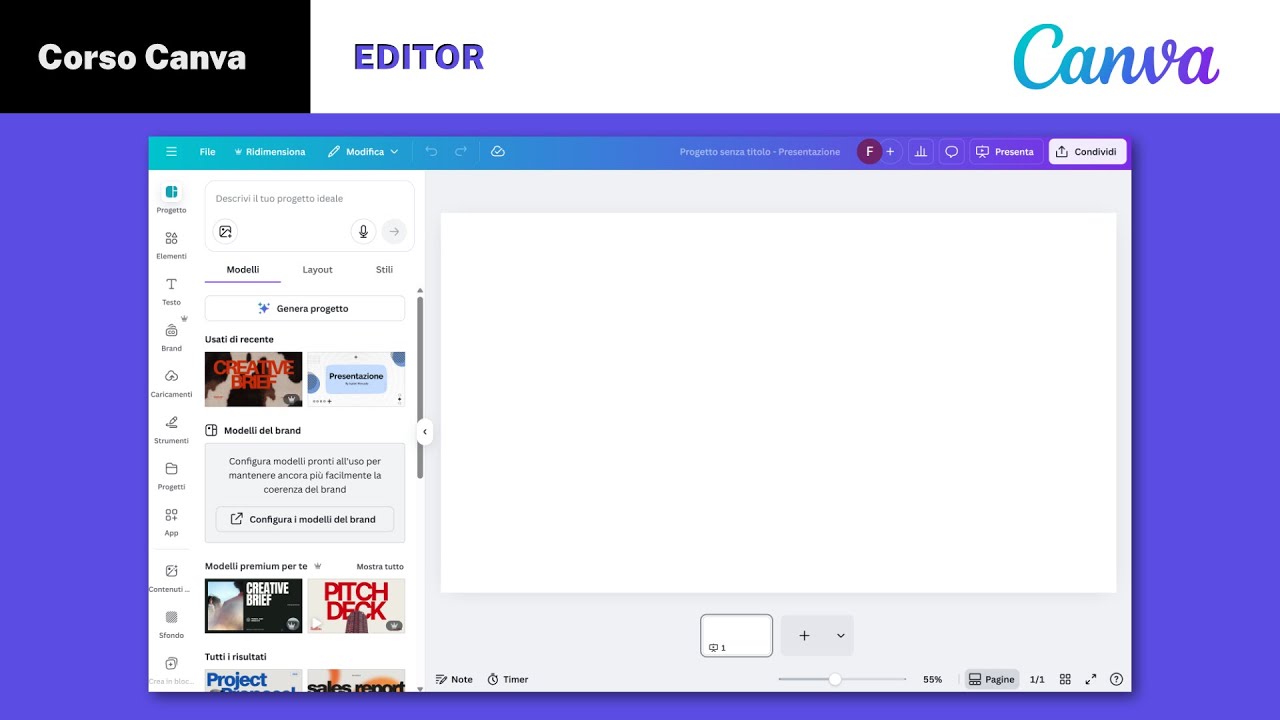Adjust the zoom slider
Image resolution: width=1280 pixels, height=720 pixels.
coord(842,679)
